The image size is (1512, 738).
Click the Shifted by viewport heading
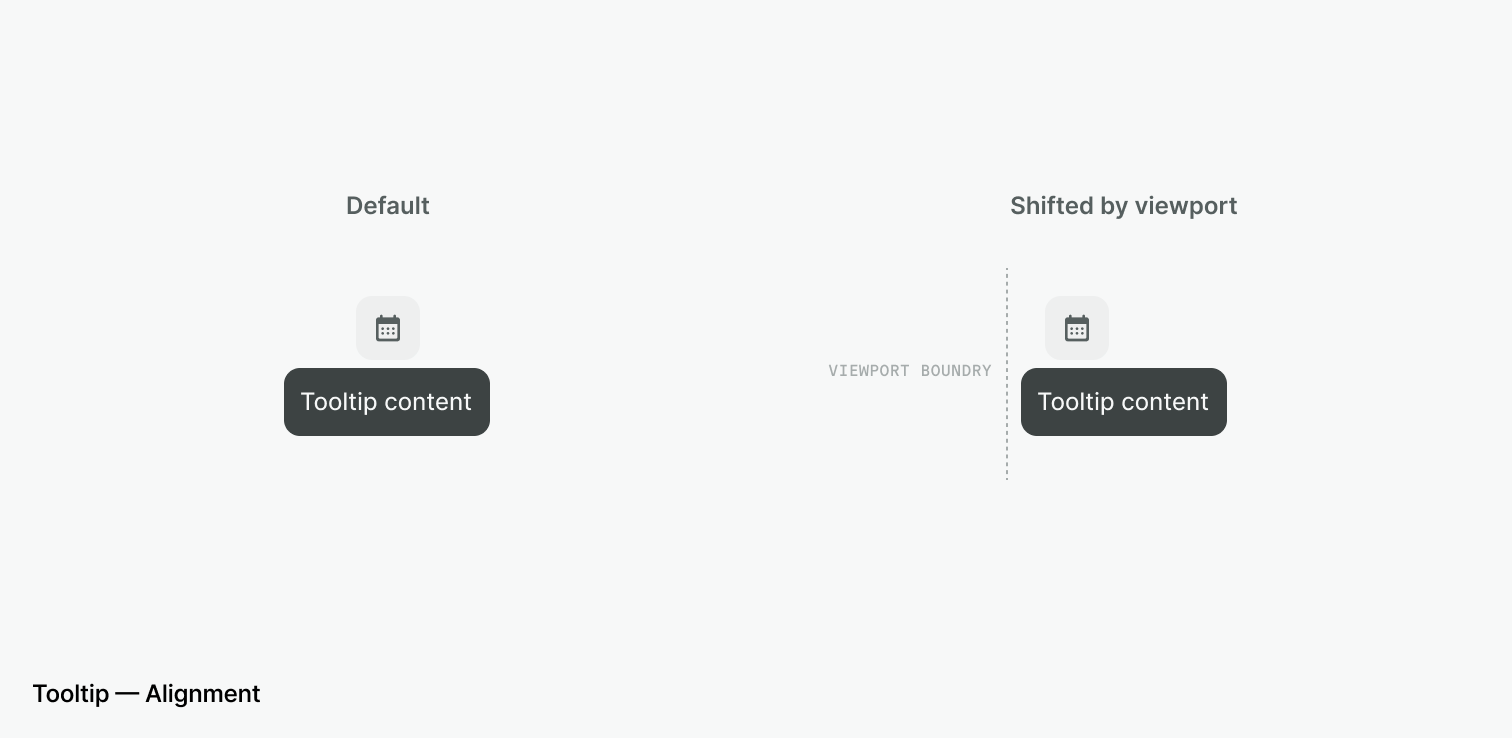coord(1124,206)
